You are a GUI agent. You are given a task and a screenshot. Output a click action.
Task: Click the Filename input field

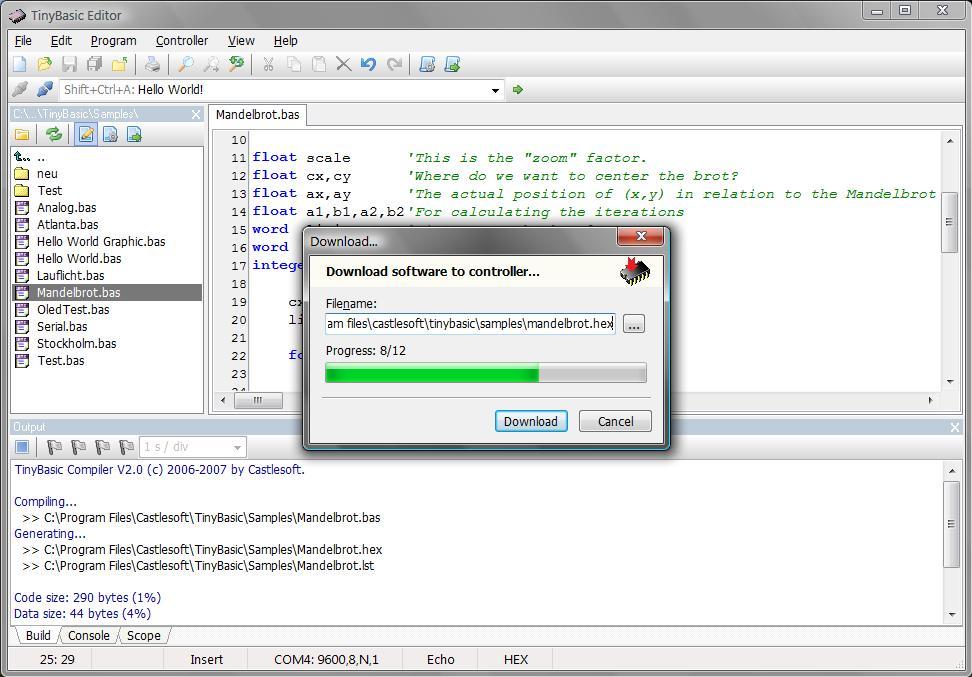click(470, 324)
